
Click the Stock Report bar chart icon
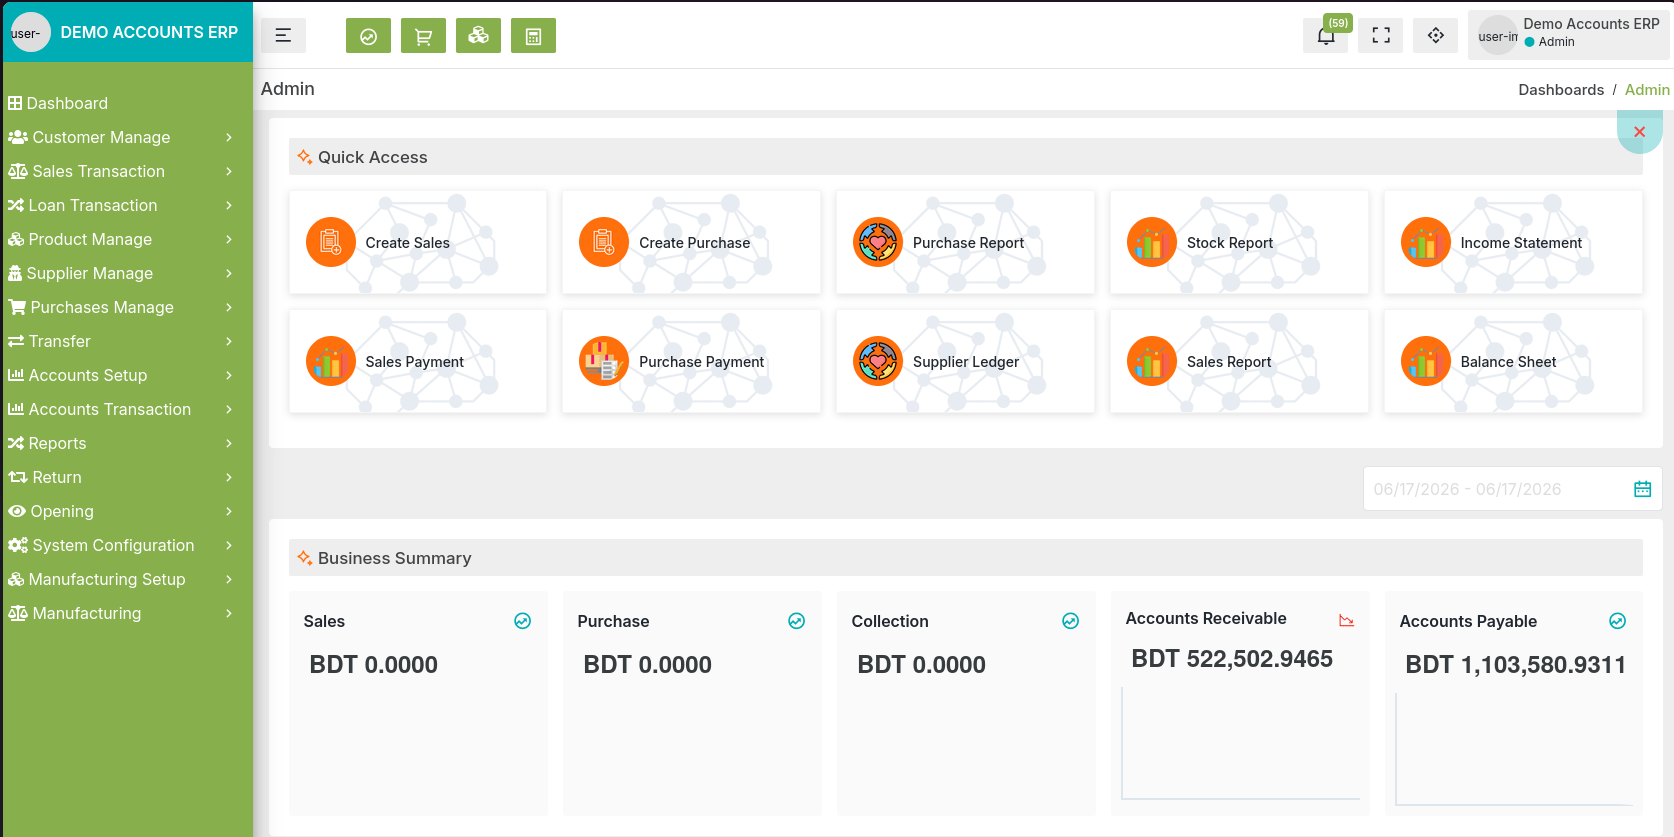pyautogui.click(x=1152, y=242)
